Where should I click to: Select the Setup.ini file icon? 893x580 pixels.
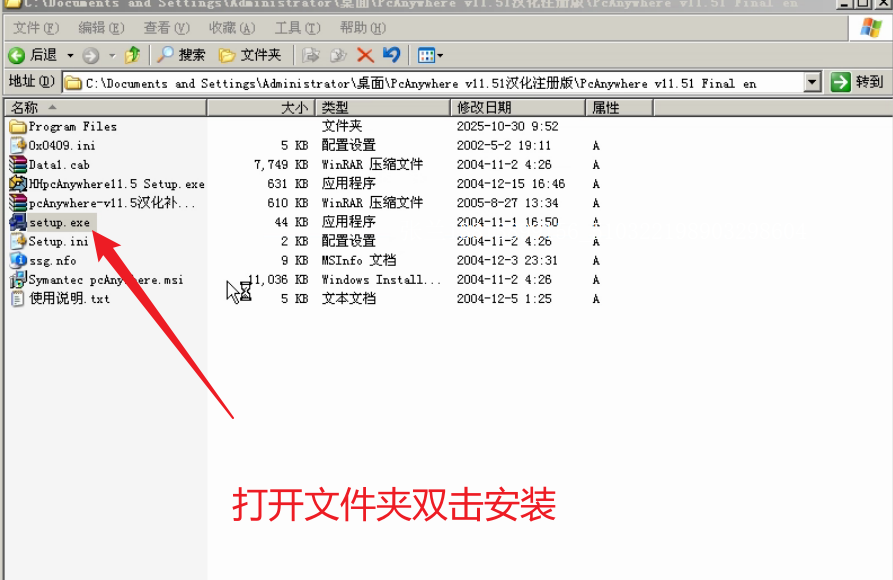click(x=18, y=241)
